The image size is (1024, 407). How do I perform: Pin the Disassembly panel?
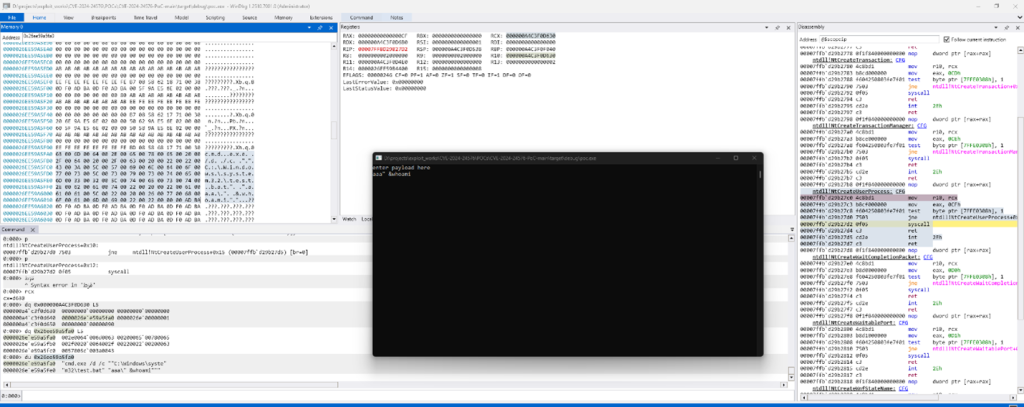[1006, 28]
